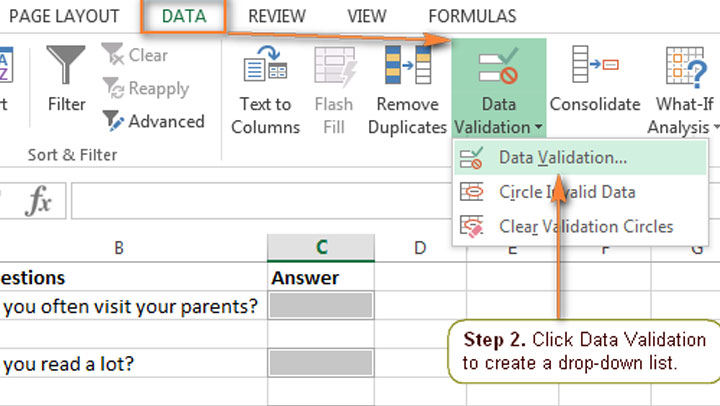Click the gray answer cell beside 'visit your parents?'
720x406 pixels.
pos(322,306)
